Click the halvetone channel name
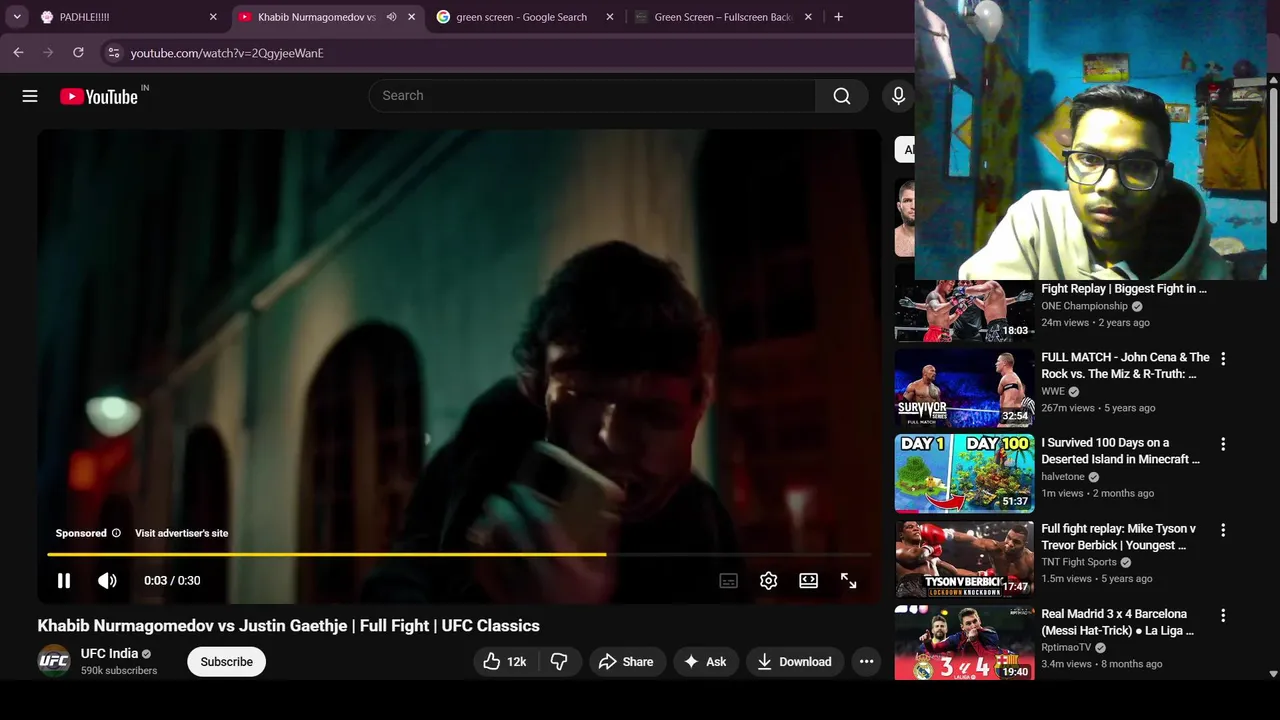 1063,477
